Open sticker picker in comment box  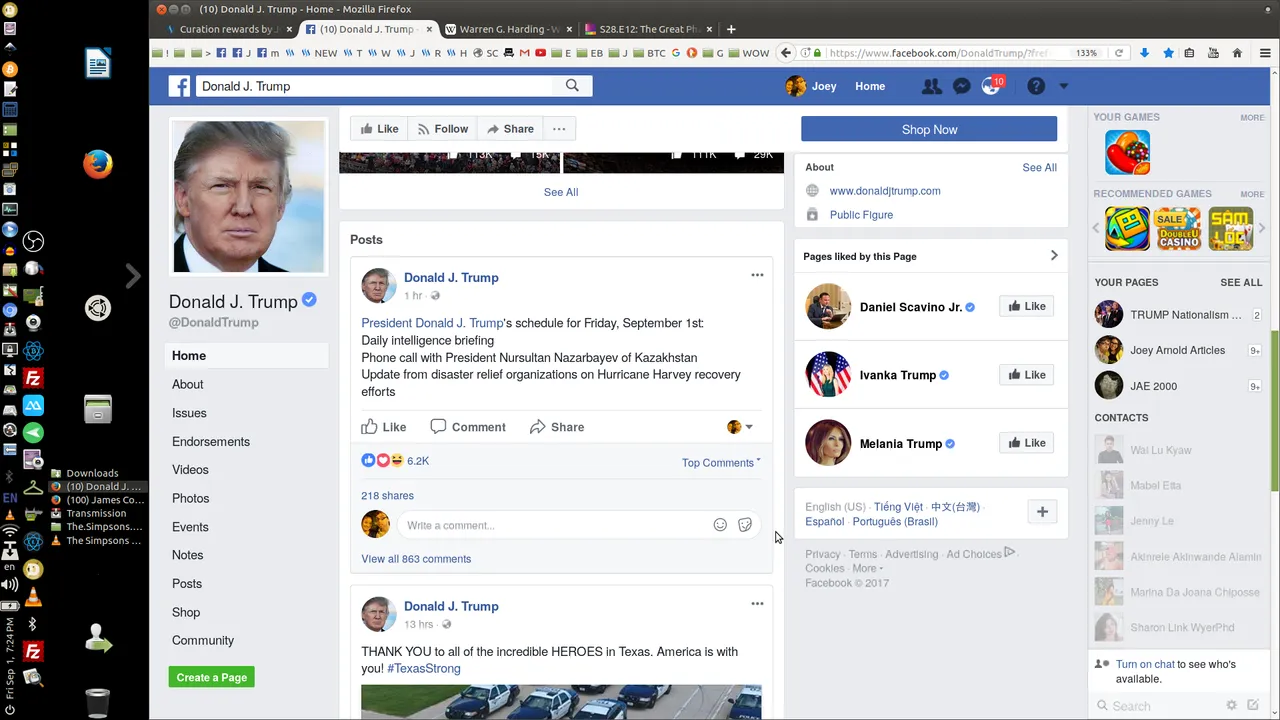pos(745,525)
